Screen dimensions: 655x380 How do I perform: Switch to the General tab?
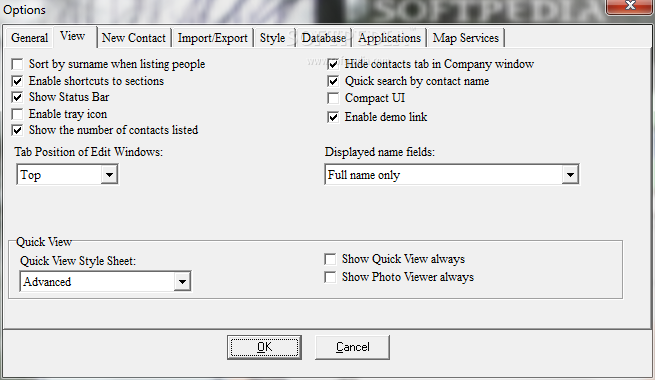click(x=29, y=38)
